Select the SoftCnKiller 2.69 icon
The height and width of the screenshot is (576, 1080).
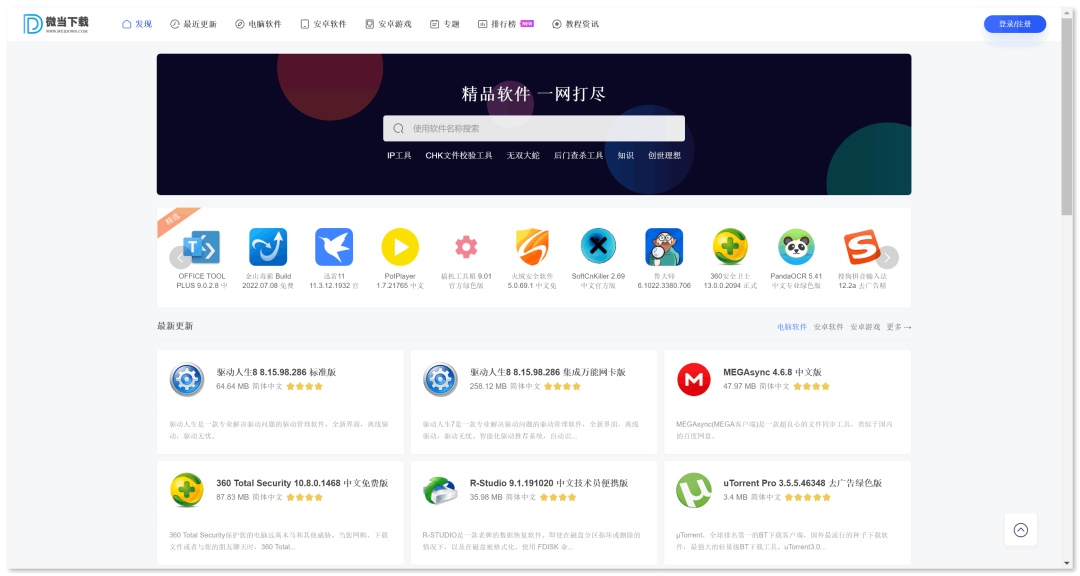coord(598,247)
